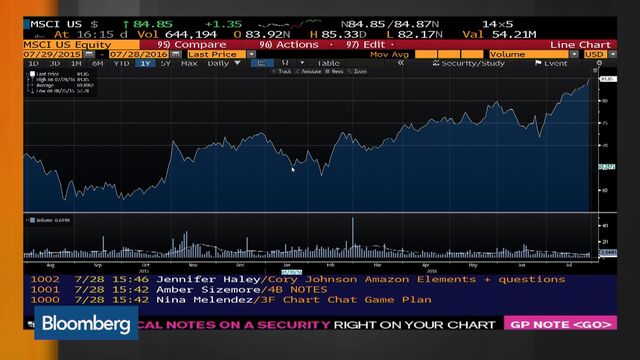The width and height of the screenshot is (640, 360).
Task: Click the Vol 644,194 value
Action: click(177, 34)
